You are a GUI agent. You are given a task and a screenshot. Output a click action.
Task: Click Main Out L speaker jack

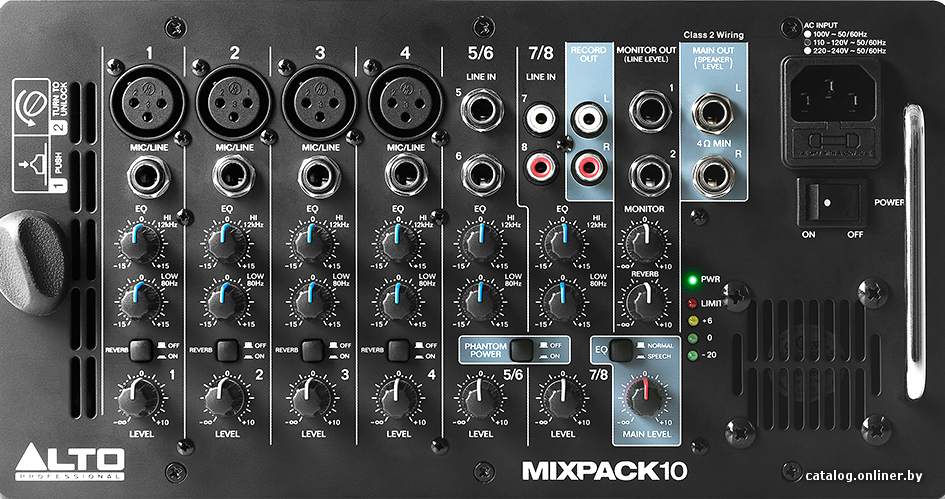(x=713, y=113)
